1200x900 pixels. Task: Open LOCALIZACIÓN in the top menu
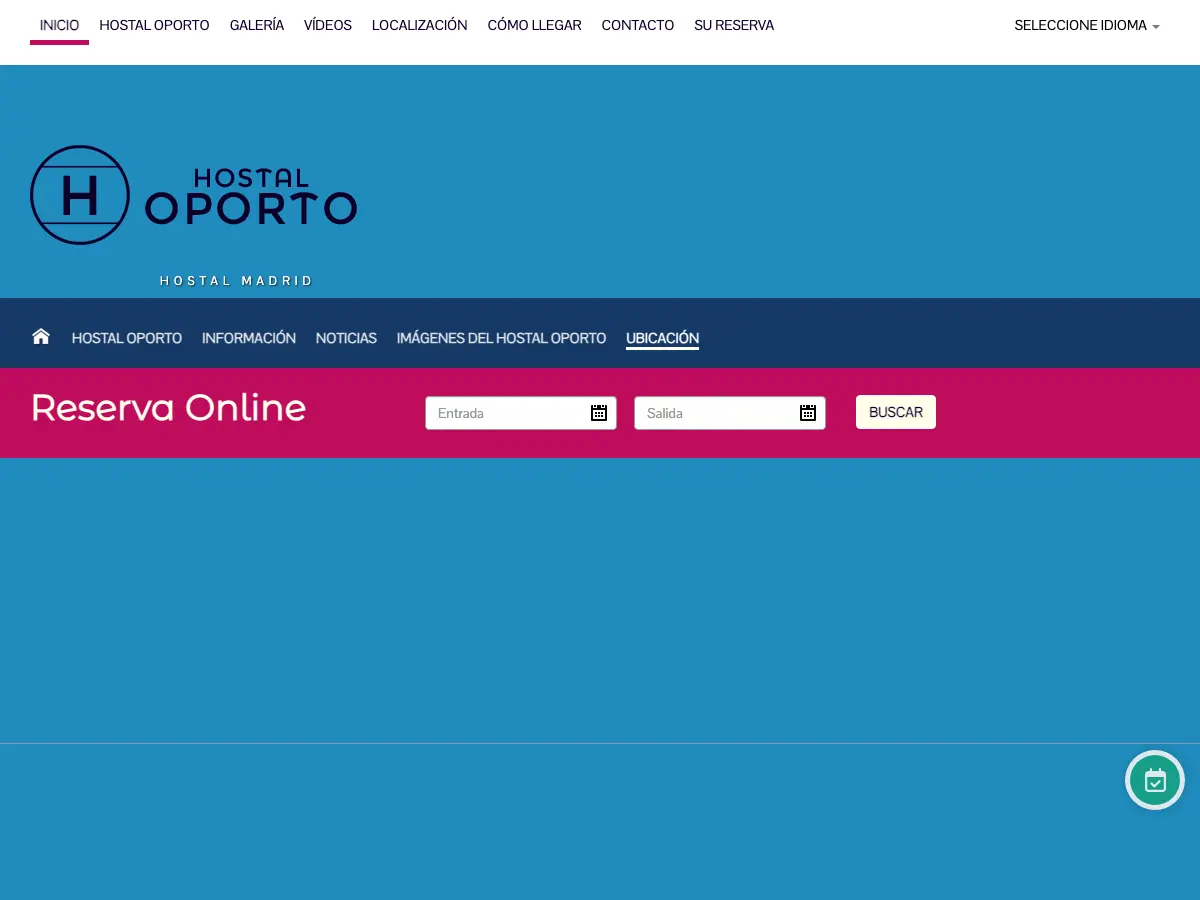point(420,26)
